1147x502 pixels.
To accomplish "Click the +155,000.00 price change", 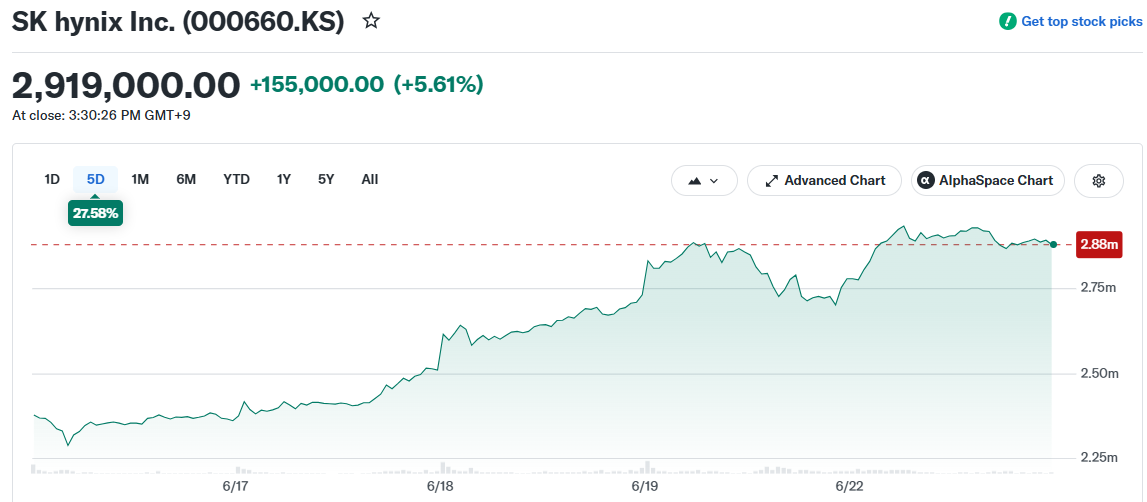I will (317, 85).
